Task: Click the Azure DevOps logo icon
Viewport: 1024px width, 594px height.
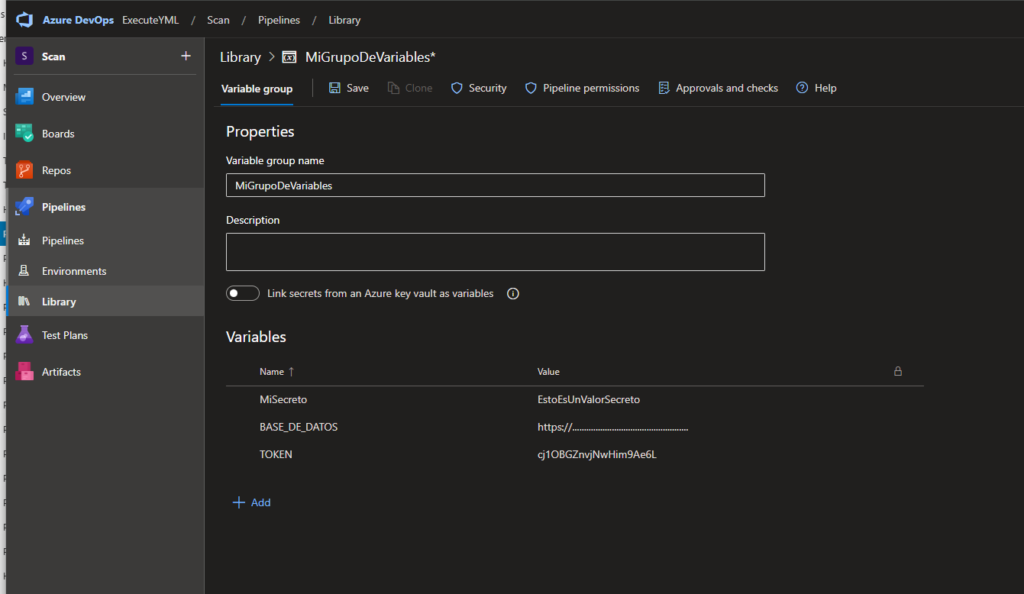Action: (x=25, y=20)
